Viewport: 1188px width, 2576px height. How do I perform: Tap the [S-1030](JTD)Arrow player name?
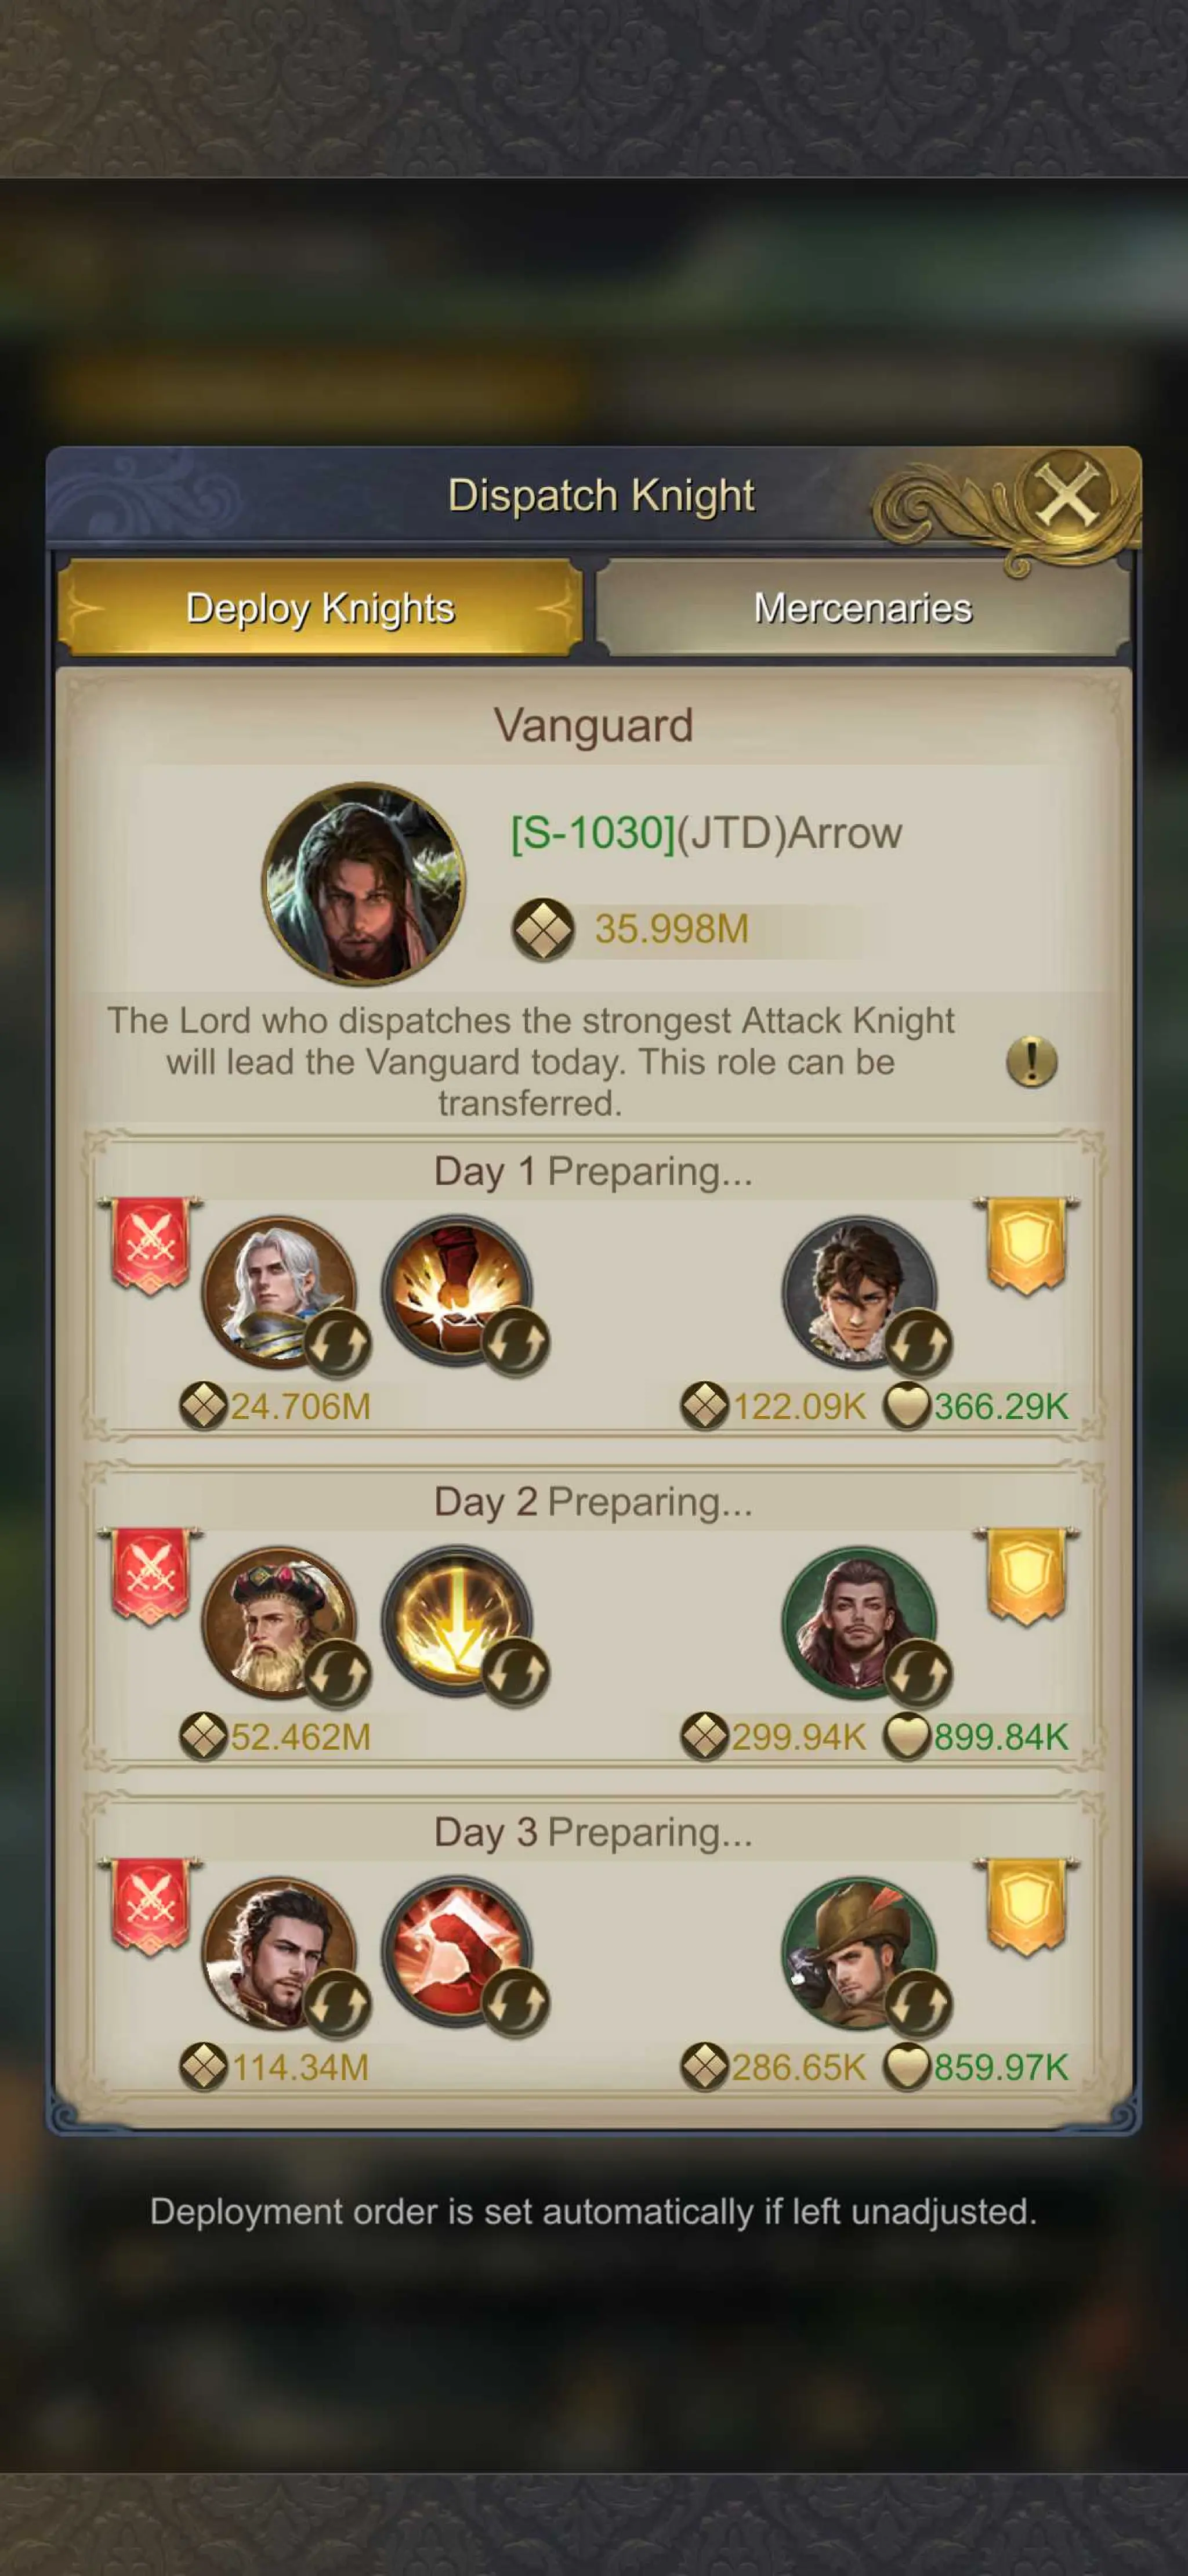click(x=706, y=833)
